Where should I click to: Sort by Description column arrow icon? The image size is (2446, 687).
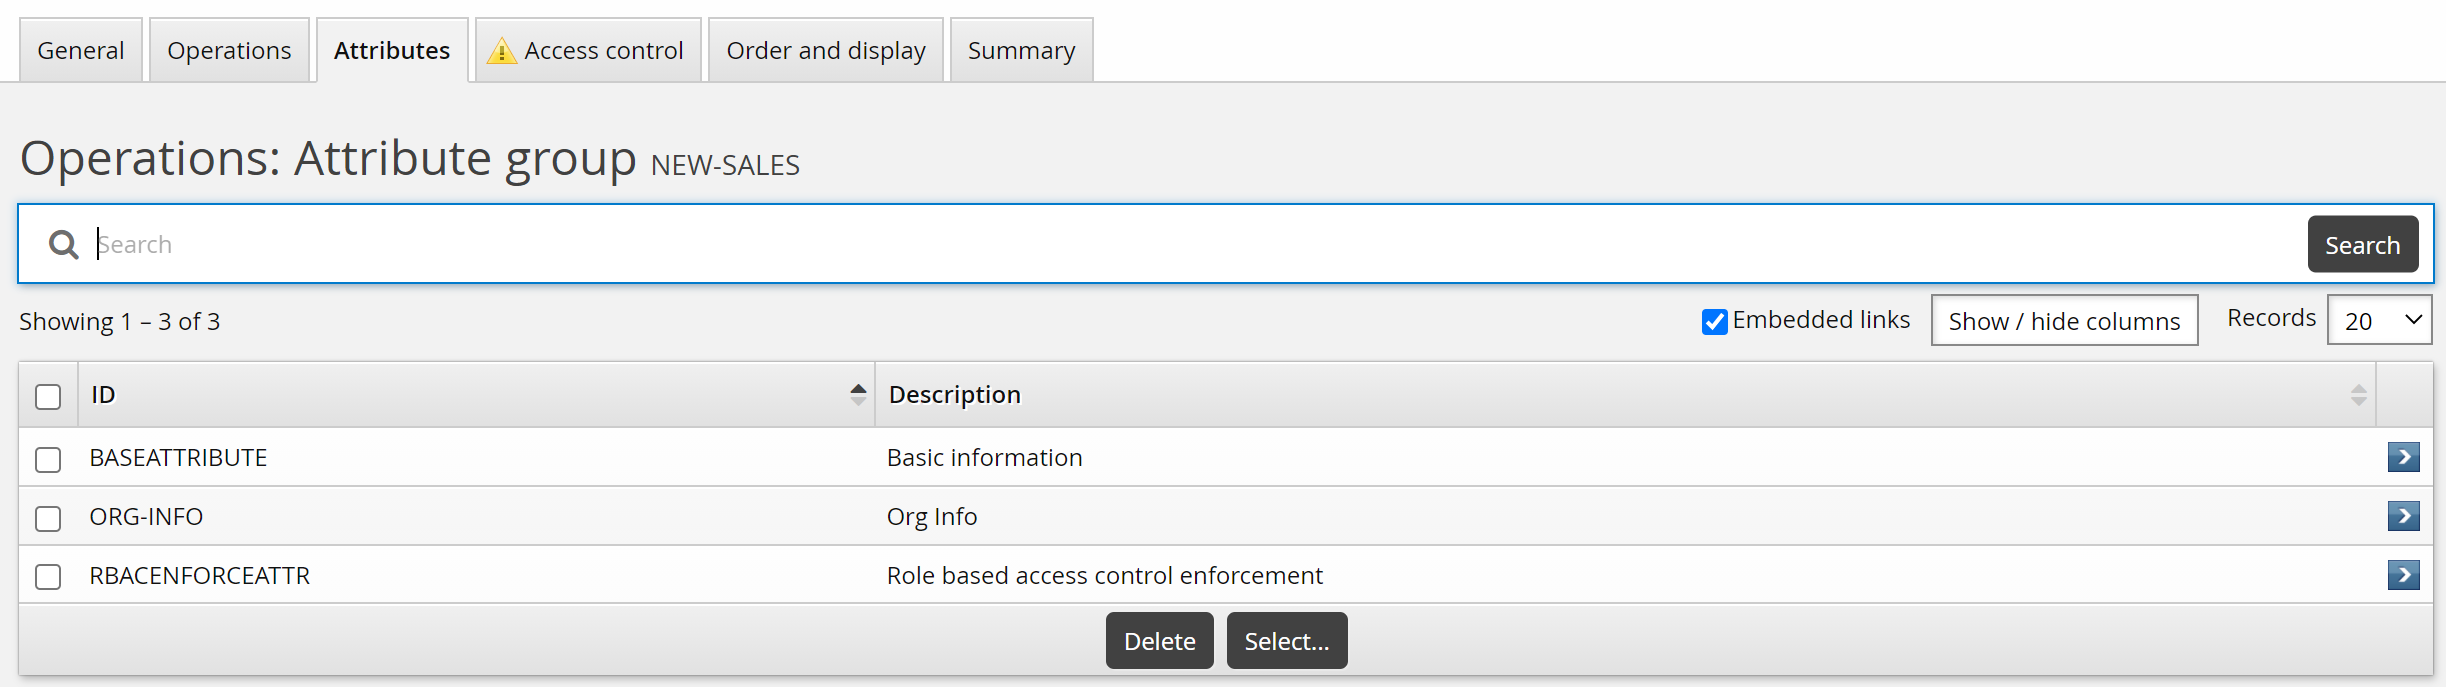(x=2358, y=395)
